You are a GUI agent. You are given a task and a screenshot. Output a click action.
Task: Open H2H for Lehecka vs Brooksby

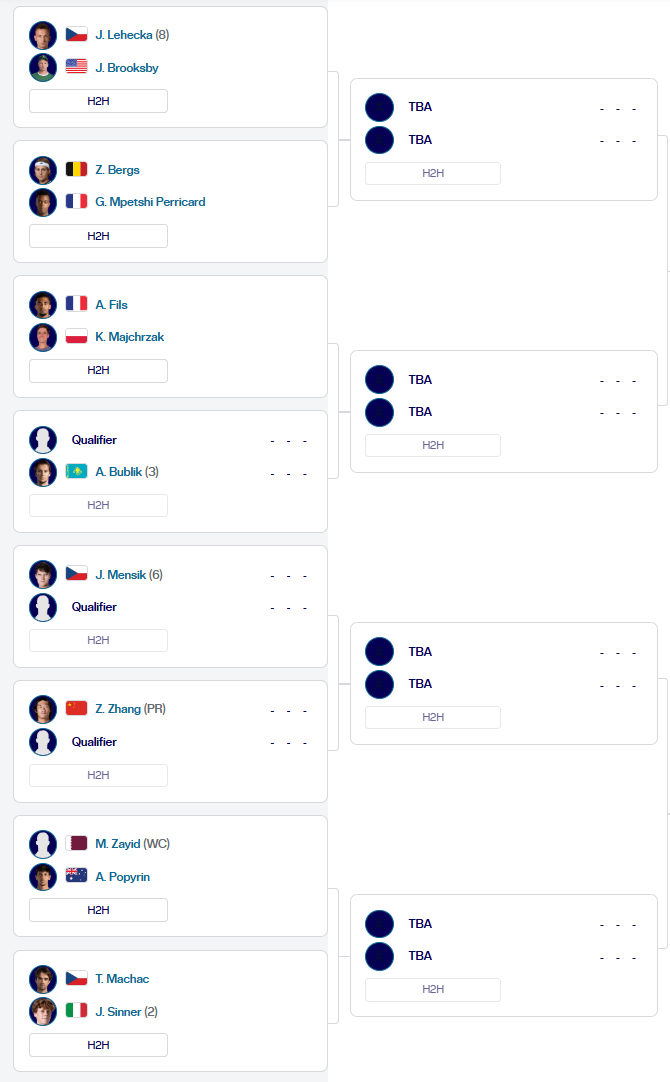pos(98,101)
